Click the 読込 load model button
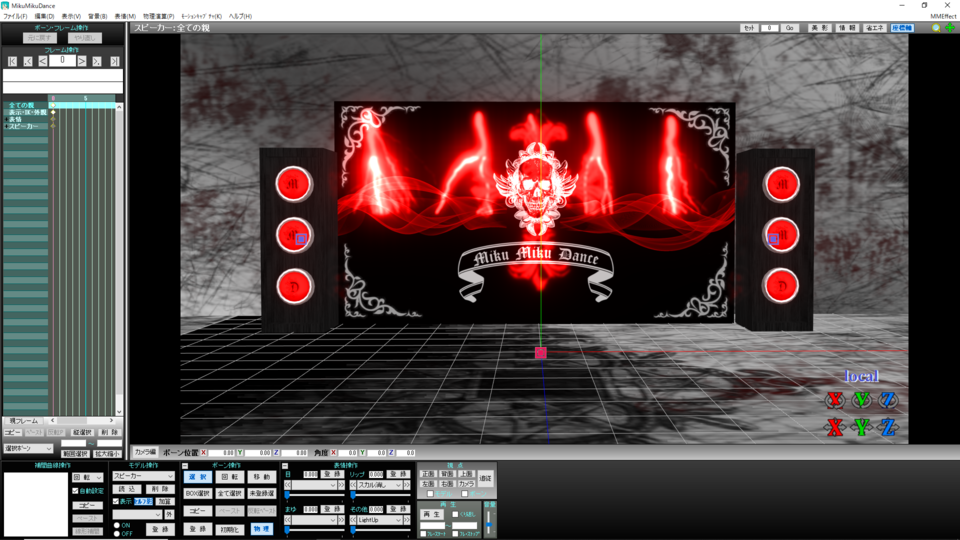Image resolution: width=960 pixels, height=540 pixels. pyautogui.click(x=128, y=489)
